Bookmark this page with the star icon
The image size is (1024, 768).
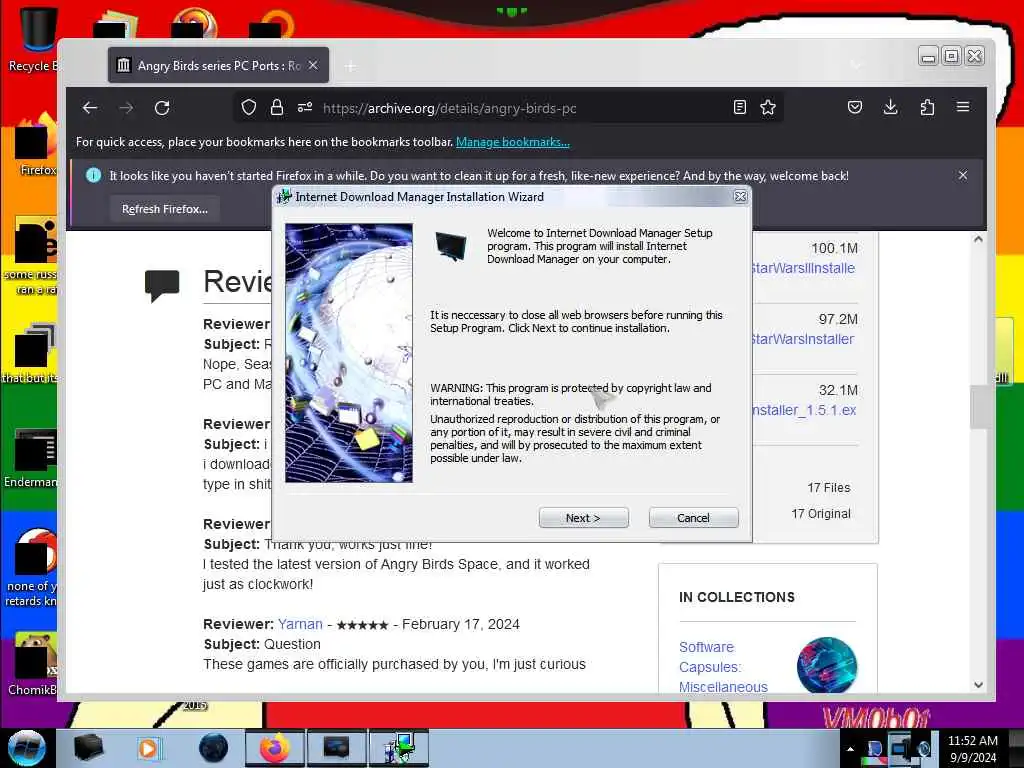[768, 108]
